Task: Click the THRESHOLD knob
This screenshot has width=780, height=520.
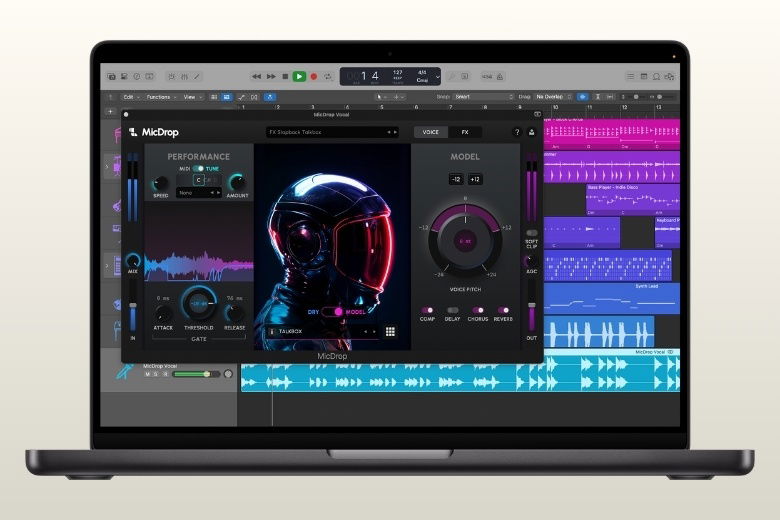Action: click(198, 304)
